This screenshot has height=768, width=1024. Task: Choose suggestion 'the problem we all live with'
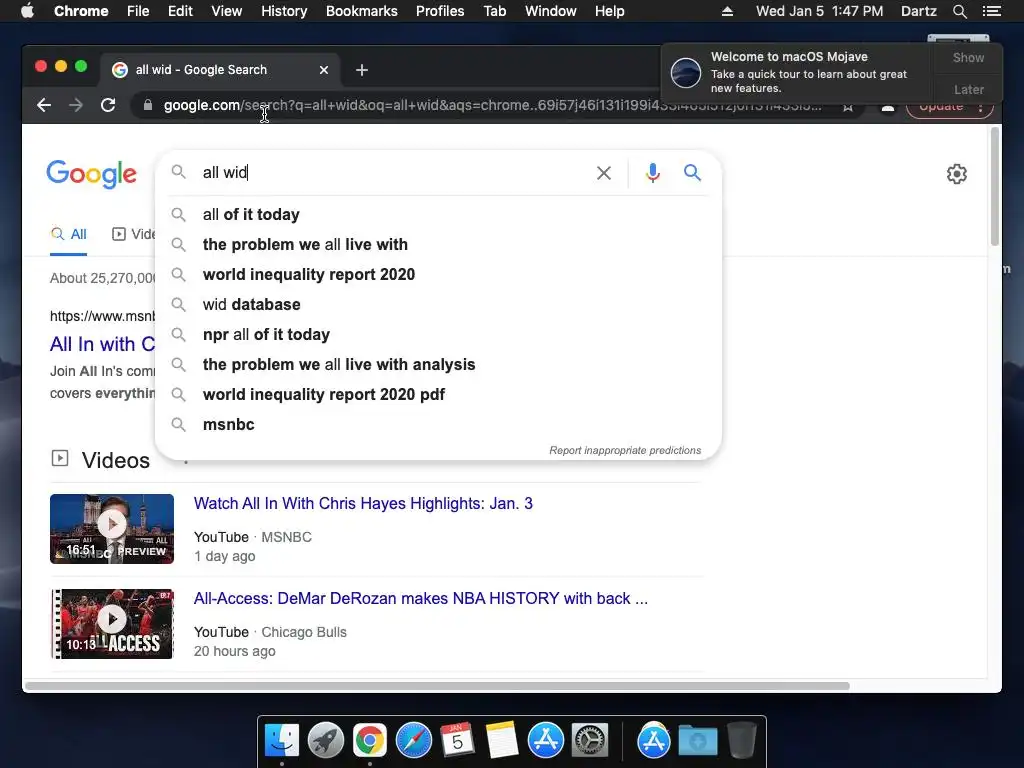(438, 245)
